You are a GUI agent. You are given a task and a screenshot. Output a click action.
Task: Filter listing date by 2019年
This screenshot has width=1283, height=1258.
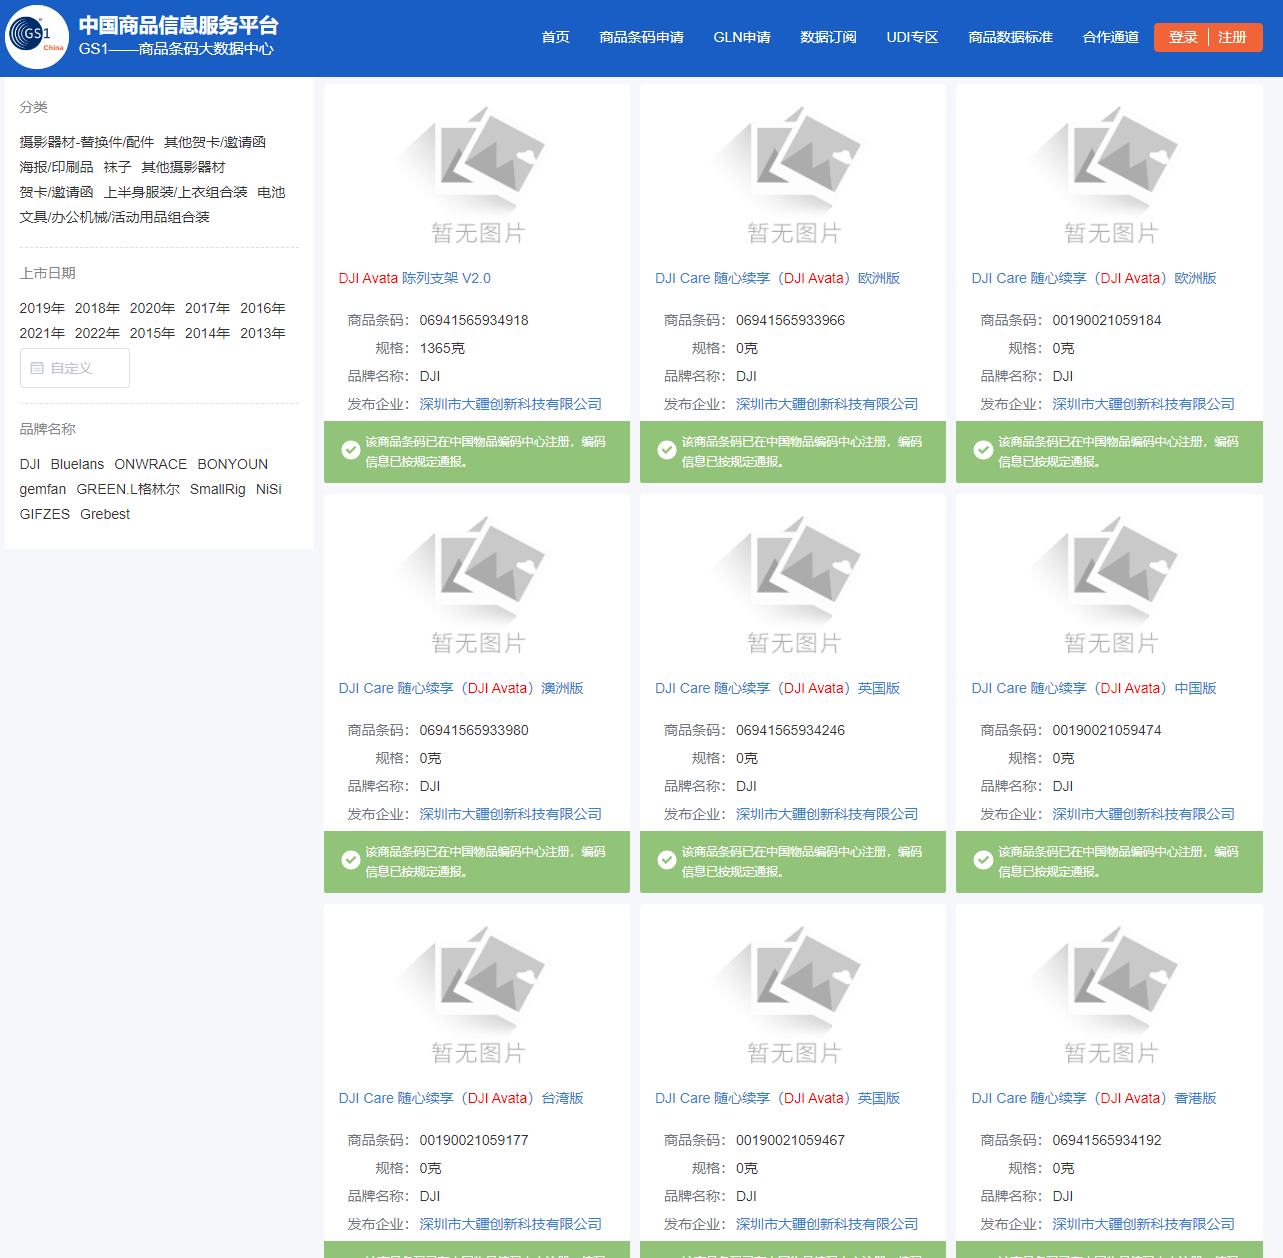tap(42, 308)
